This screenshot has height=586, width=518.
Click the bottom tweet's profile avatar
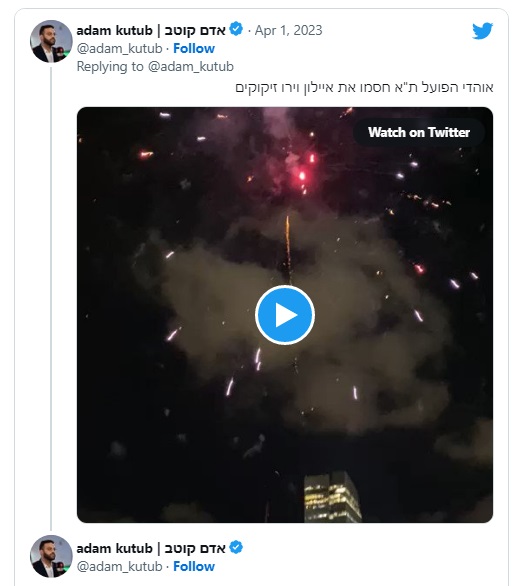coord(51,556)
